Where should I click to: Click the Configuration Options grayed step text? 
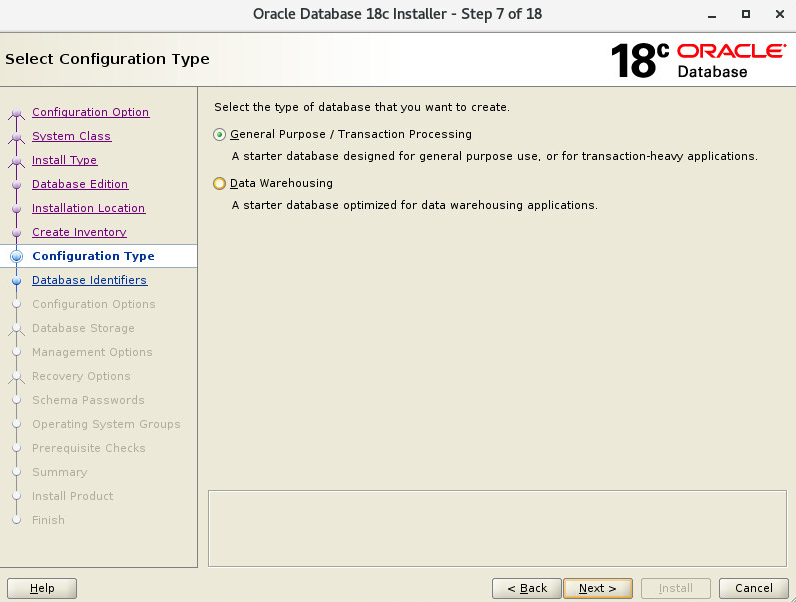93,304
